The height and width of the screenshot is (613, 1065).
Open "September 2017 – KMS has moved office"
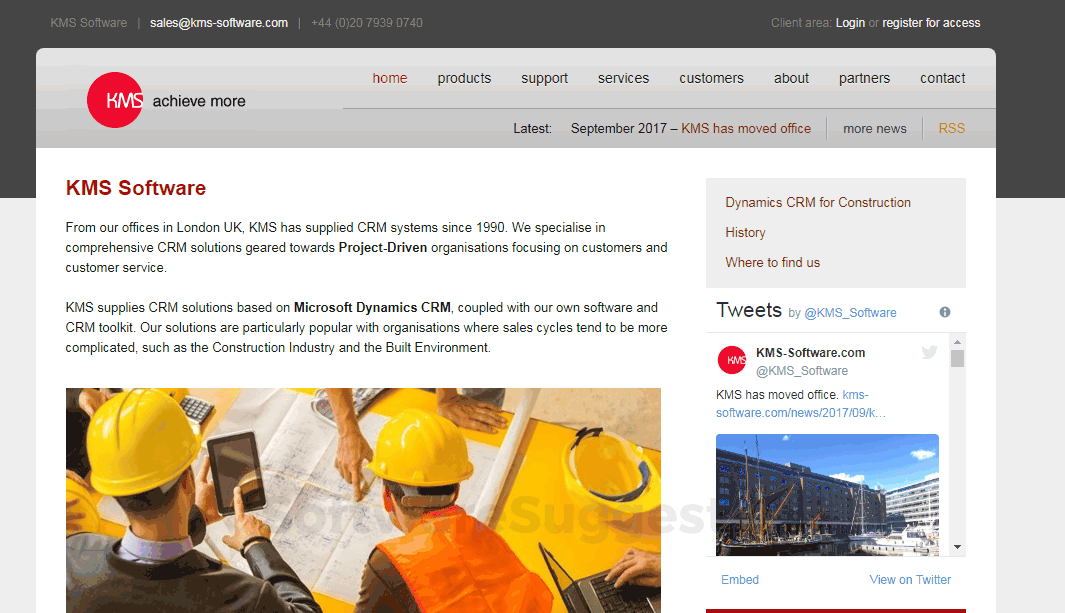[690, 128]
